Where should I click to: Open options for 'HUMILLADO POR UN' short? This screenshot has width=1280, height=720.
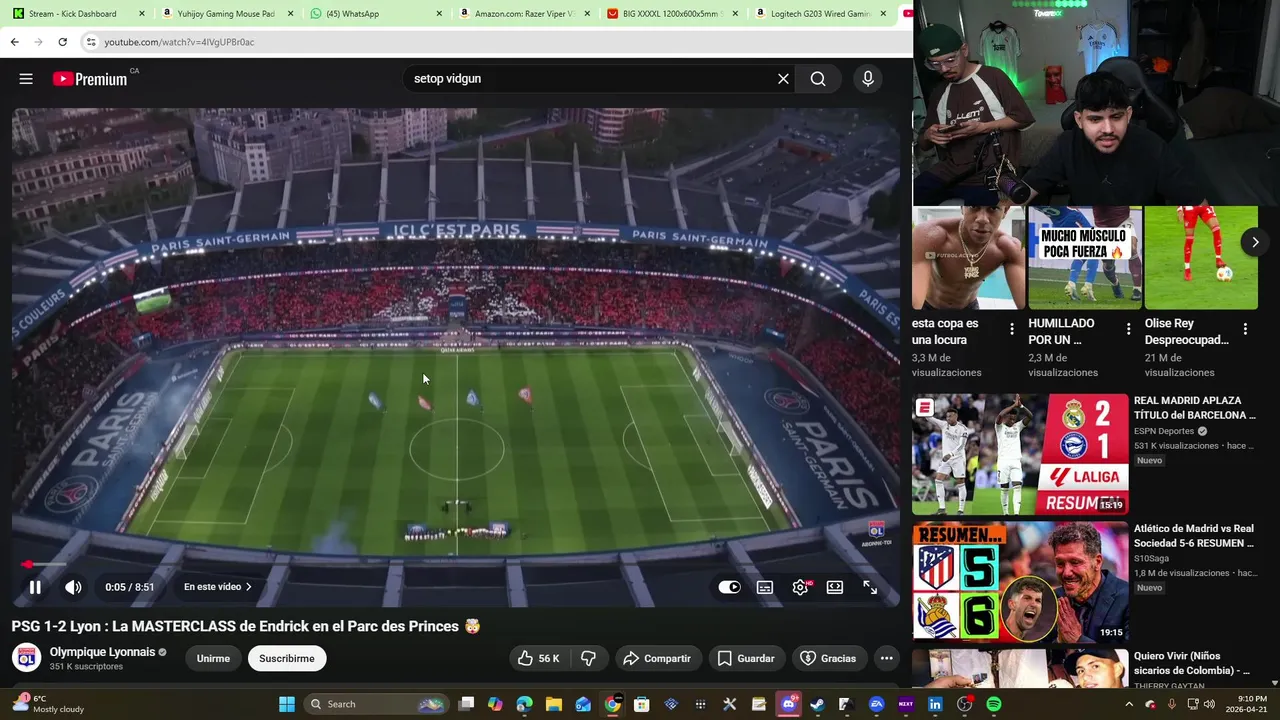click(x=1129, y=329)
